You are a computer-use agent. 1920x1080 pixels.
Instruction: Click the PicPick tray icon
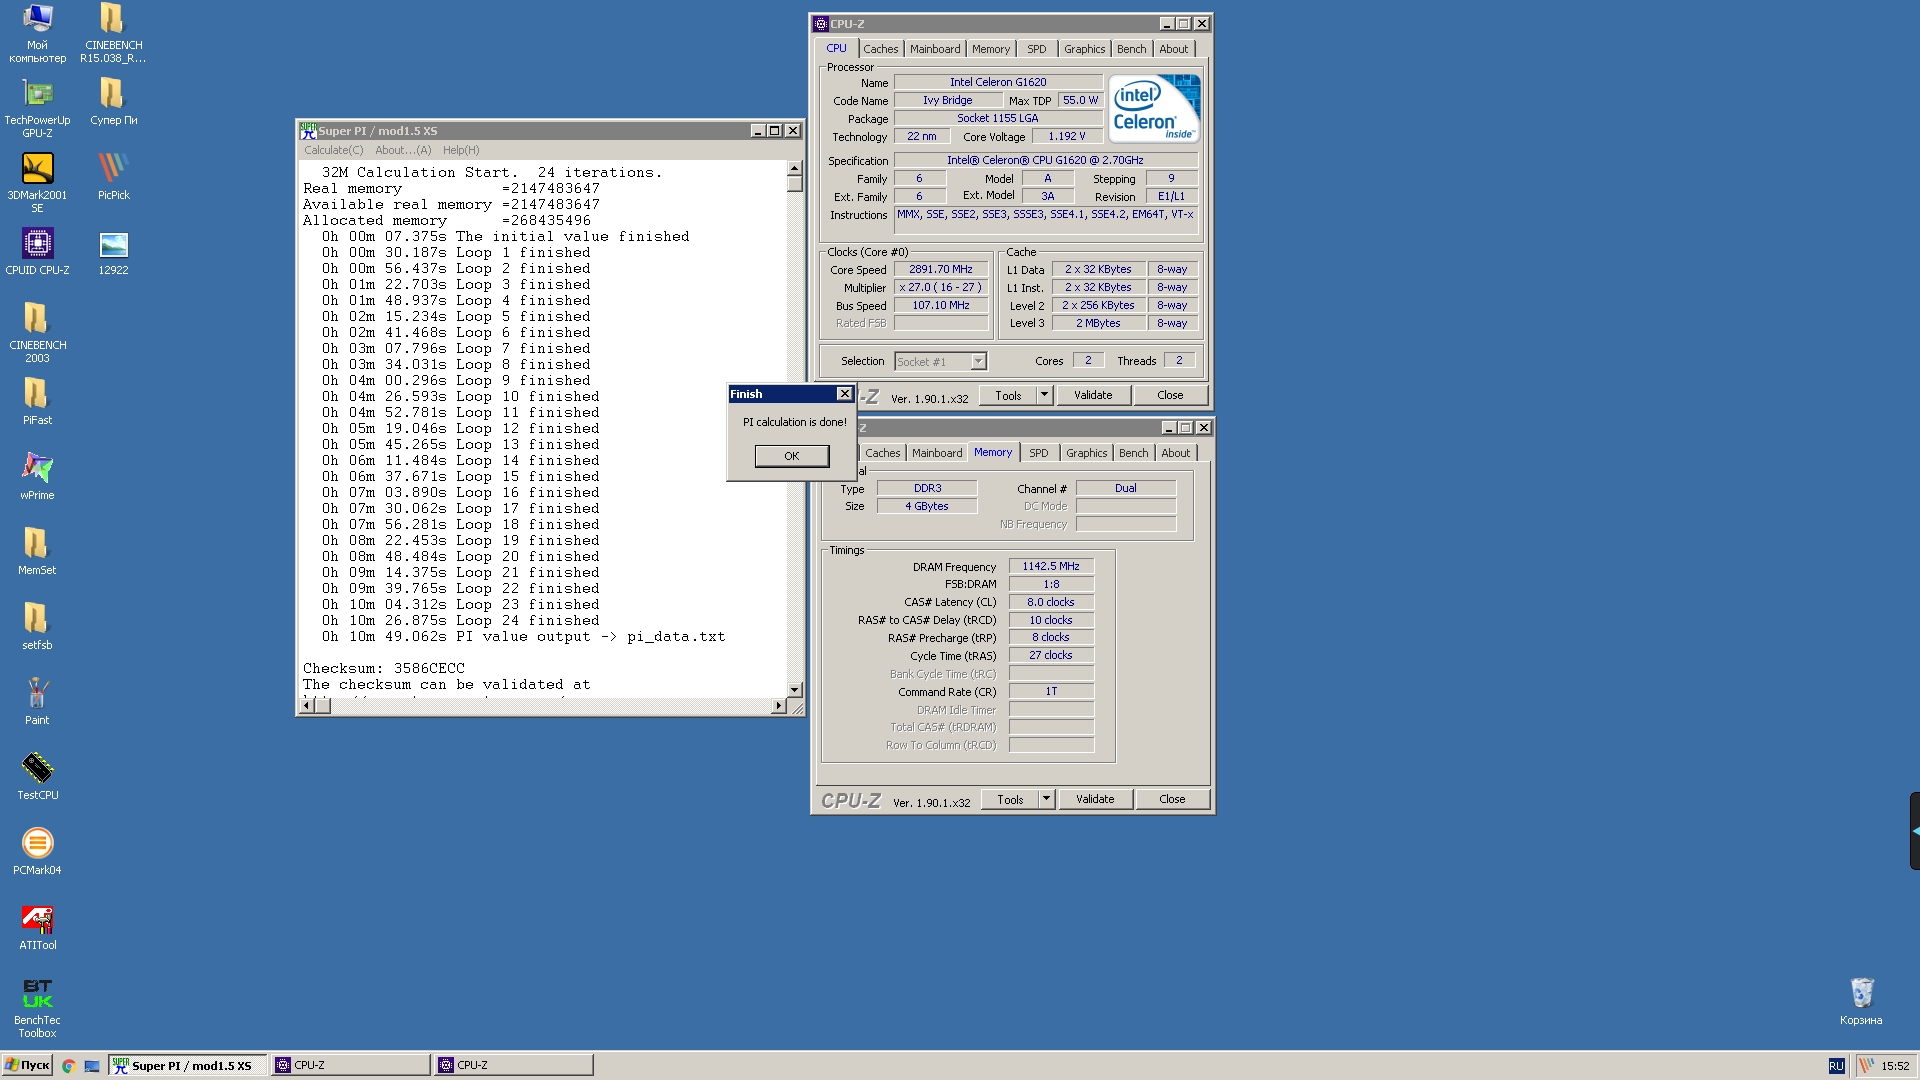[1866, 1066]
